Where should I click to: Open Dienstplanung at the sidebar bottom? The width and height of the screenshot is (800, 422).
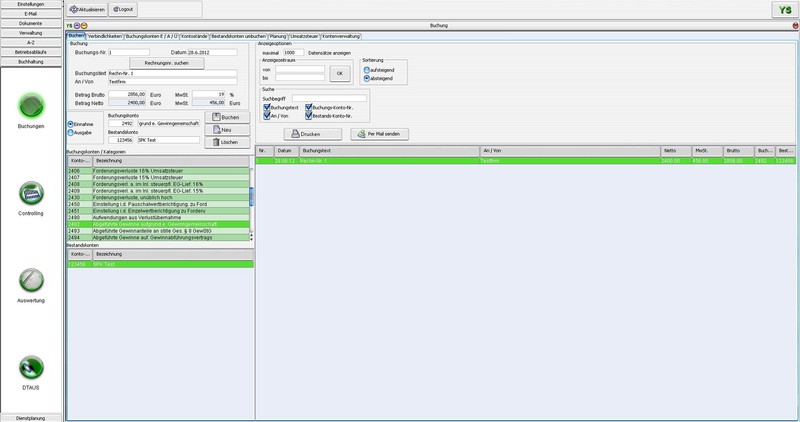[31, 418]
